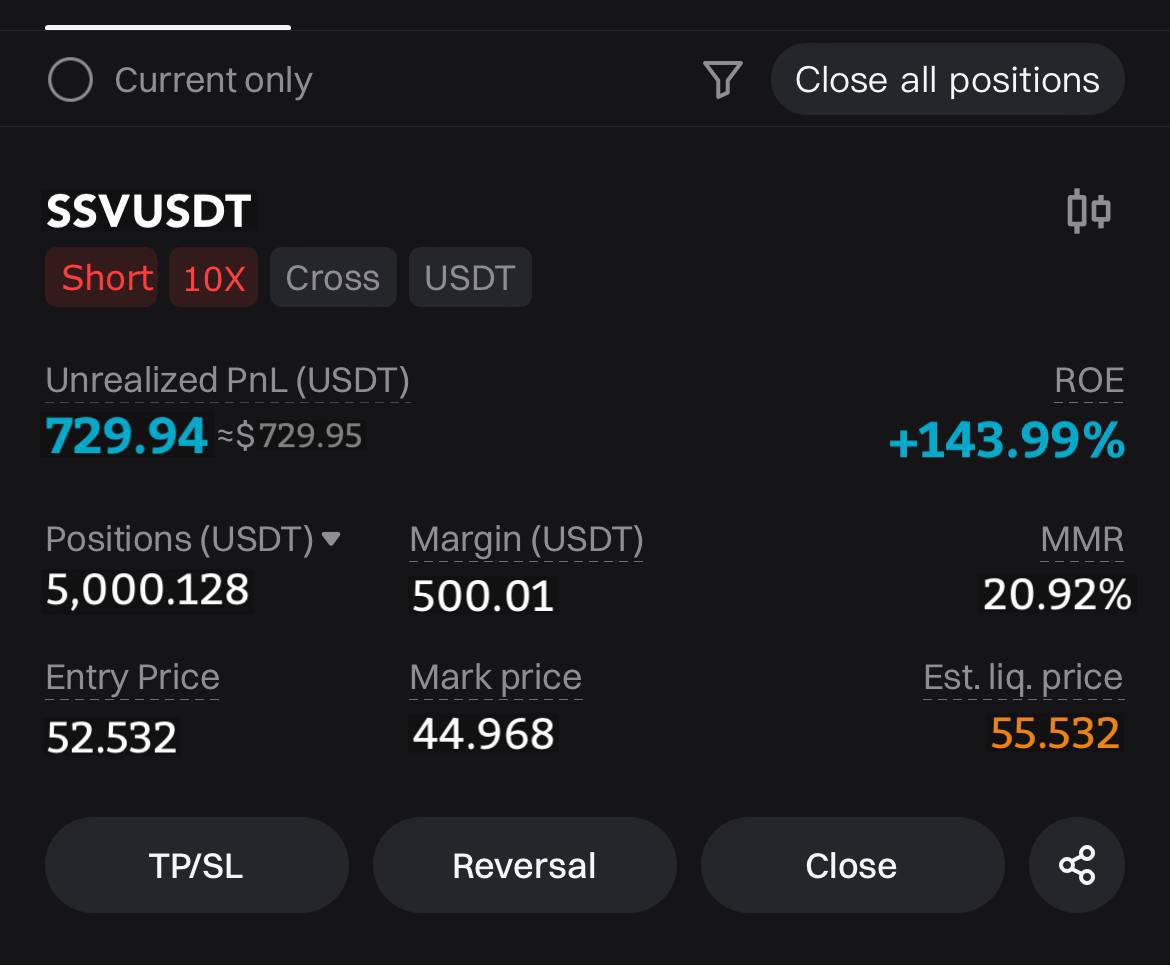Screen dimensions: 1170x965
Task: Open the Est. liq. price info
Action: point(1023,678)
